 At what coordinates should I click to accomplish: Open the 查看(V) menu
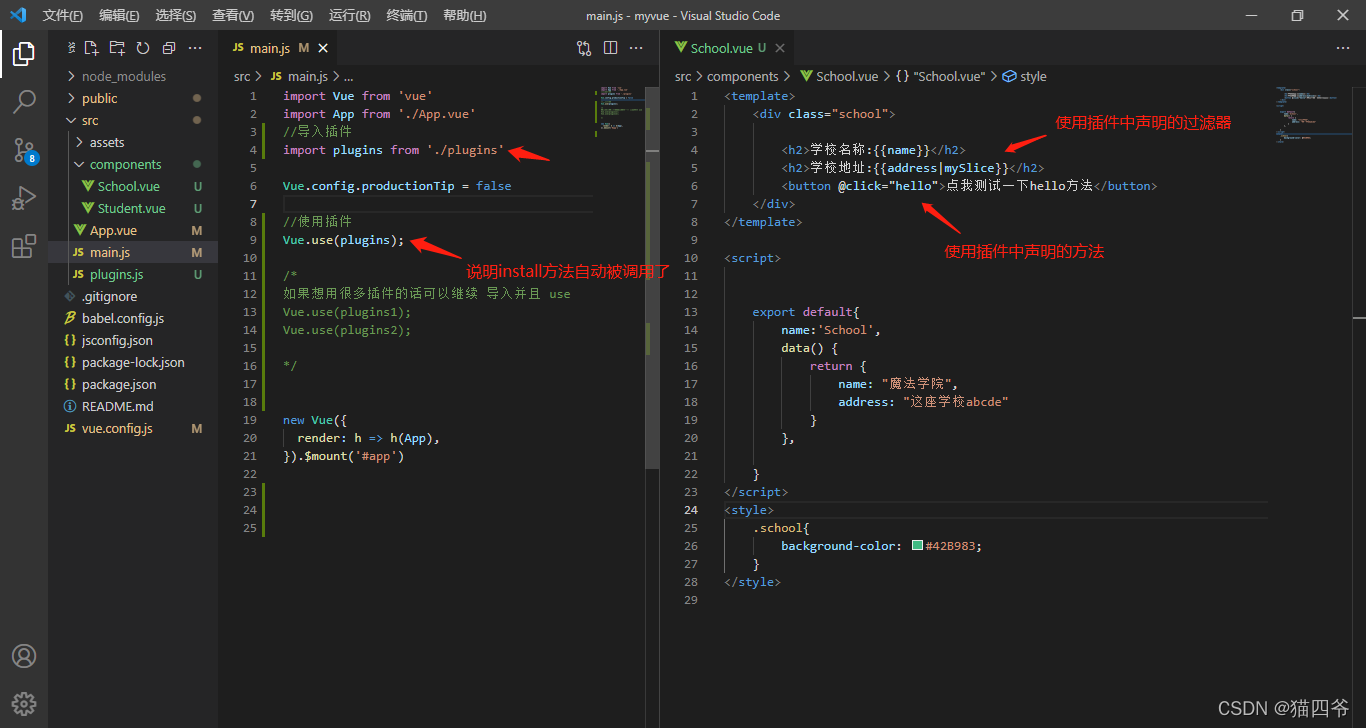(233, 15)
